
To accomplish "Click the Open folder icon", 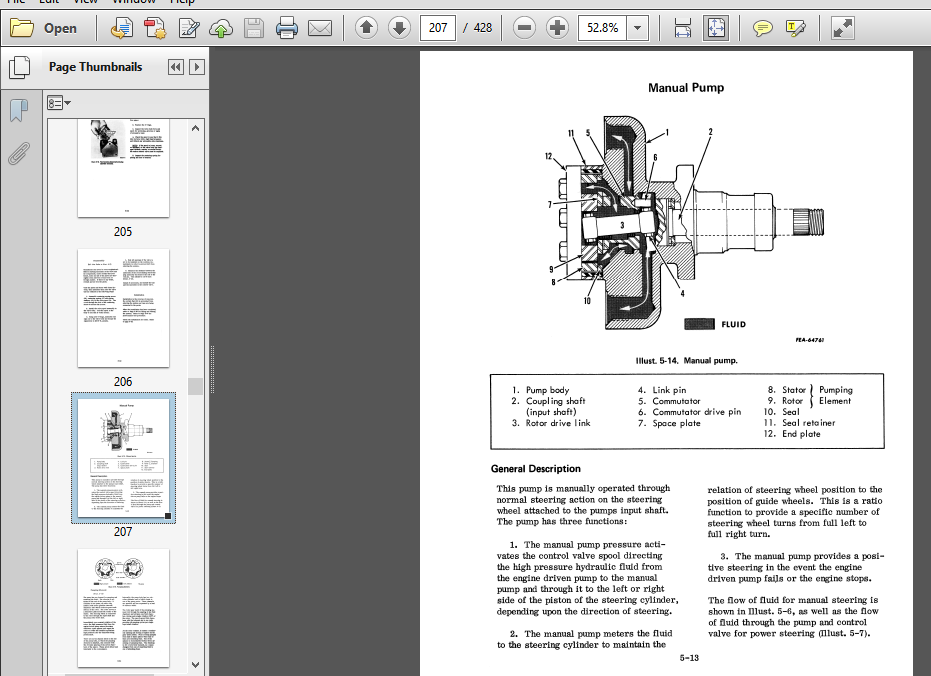I will point(22,28).
